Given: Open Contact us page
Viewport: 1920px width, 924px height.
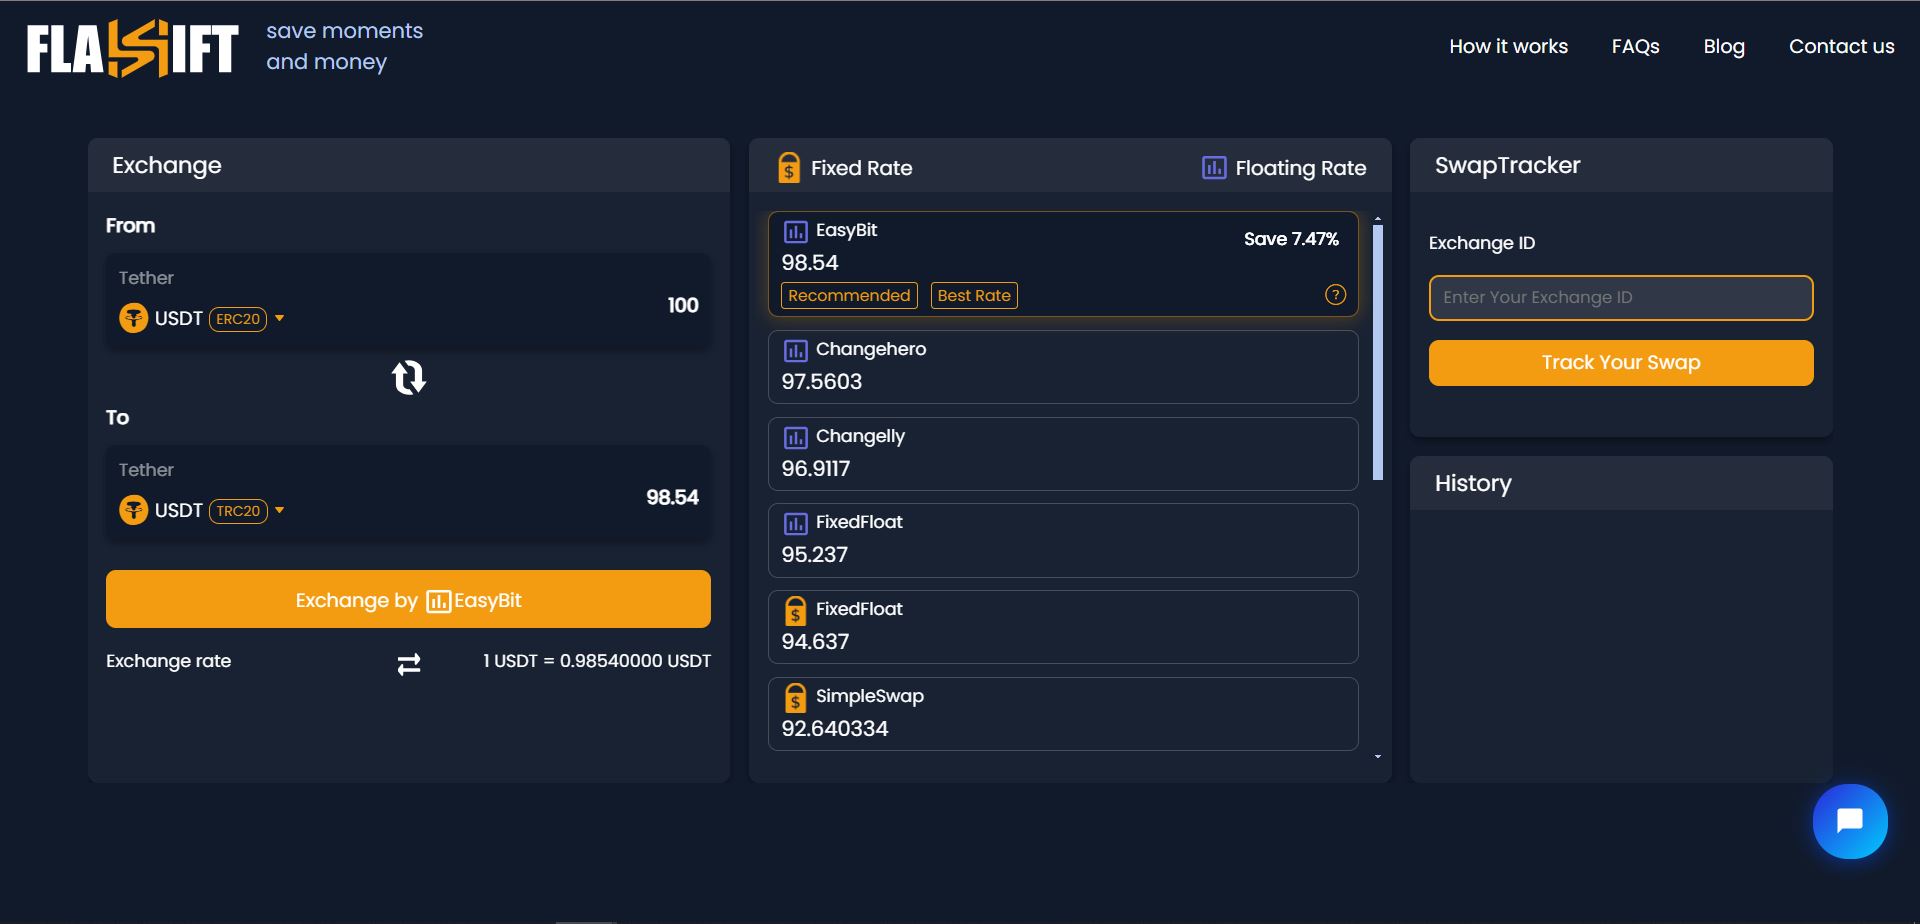Looking at the screenshot, I should (1841, 46).
